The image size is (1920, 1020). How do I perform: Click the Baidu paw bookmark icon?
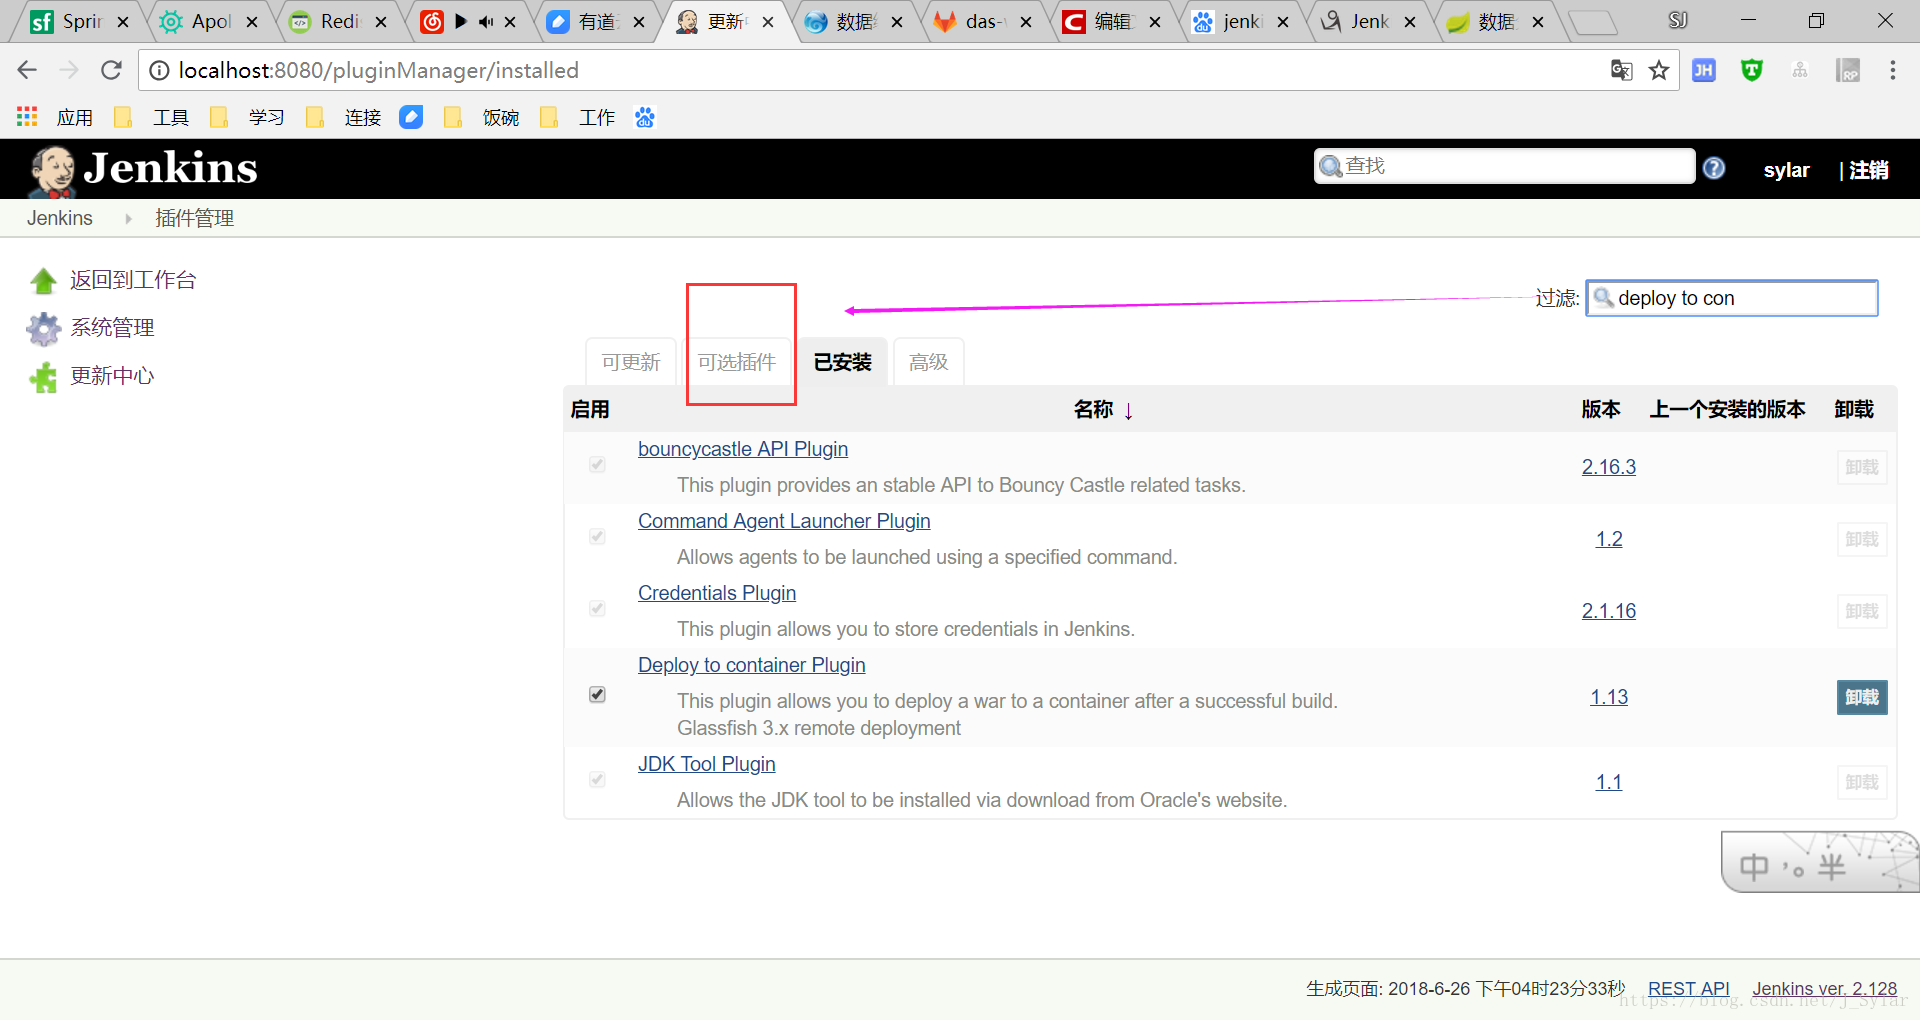[645, 117]
